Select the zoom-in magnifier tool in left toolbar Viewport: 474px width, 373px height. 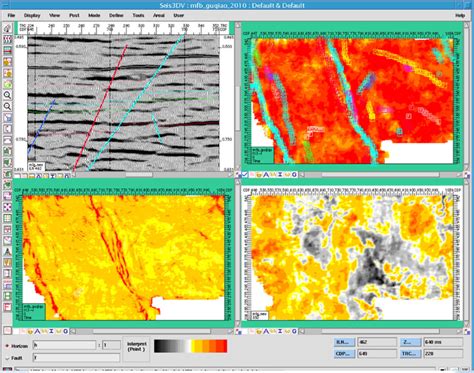pos(7,95)
